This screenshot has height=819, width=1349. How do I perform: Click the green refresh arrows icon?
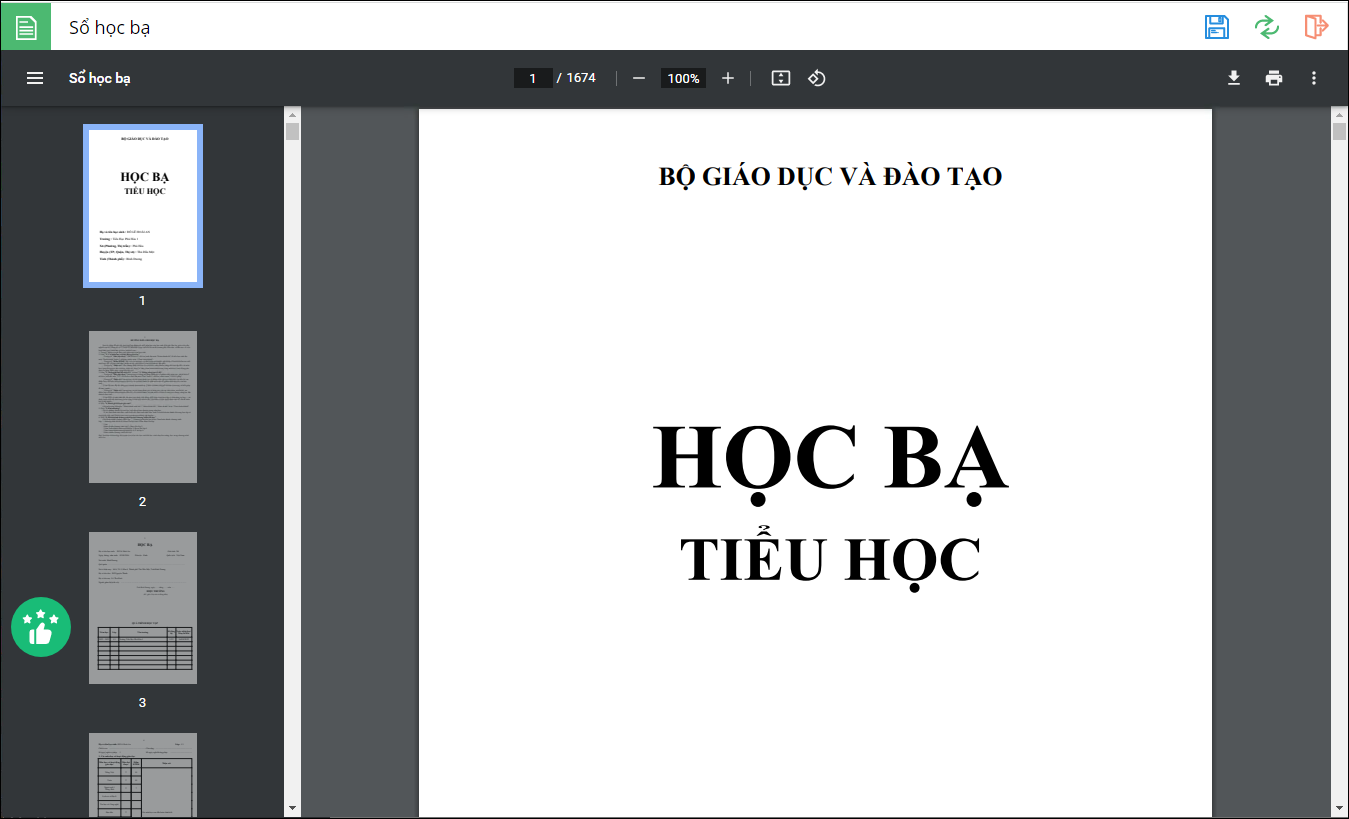coord(1267,27)
